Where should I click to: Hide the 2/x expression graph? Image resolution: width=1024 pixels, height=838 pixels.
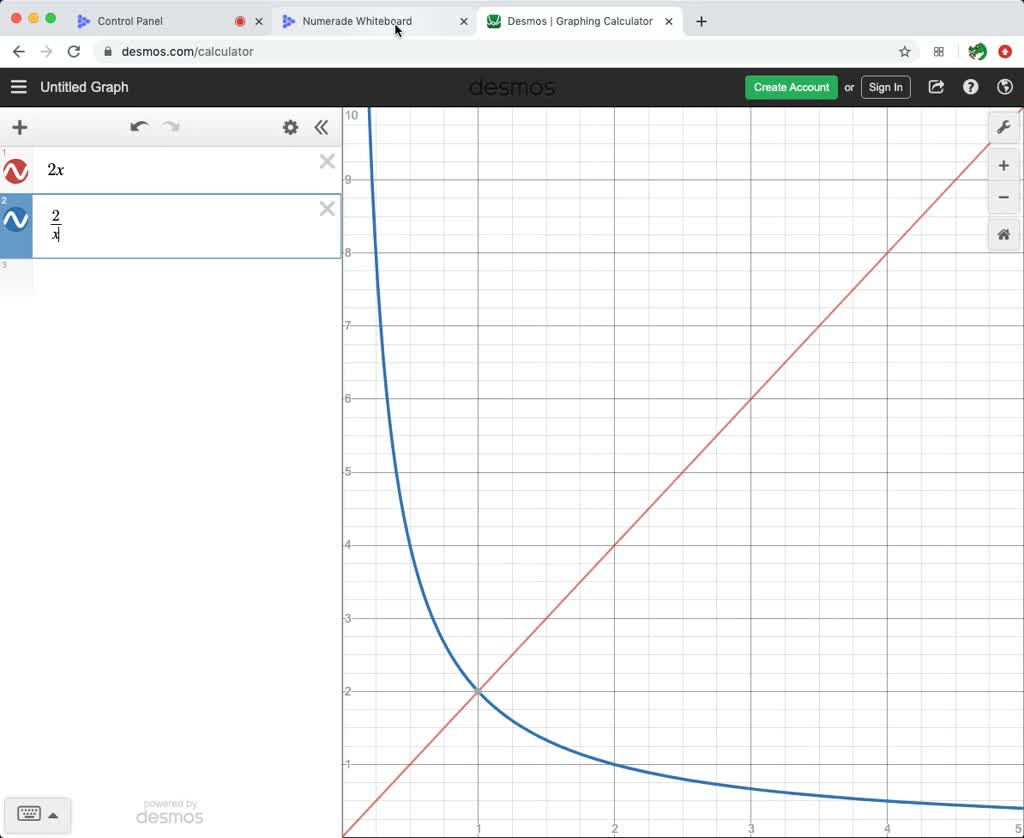(x=15, y=220)
